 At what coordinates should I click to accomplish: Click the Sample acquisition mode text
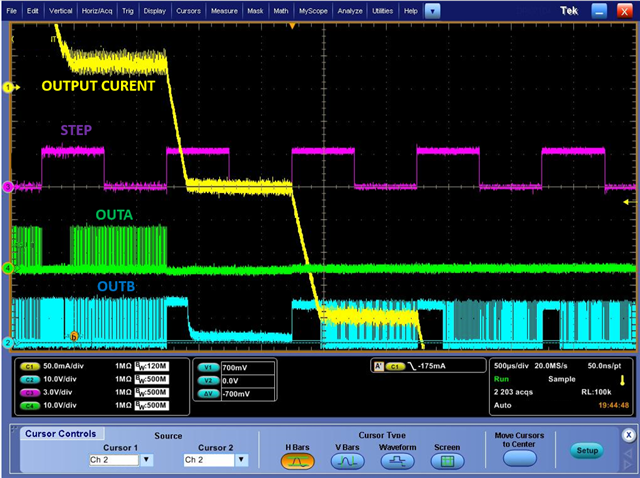click(x=562, y=379)
